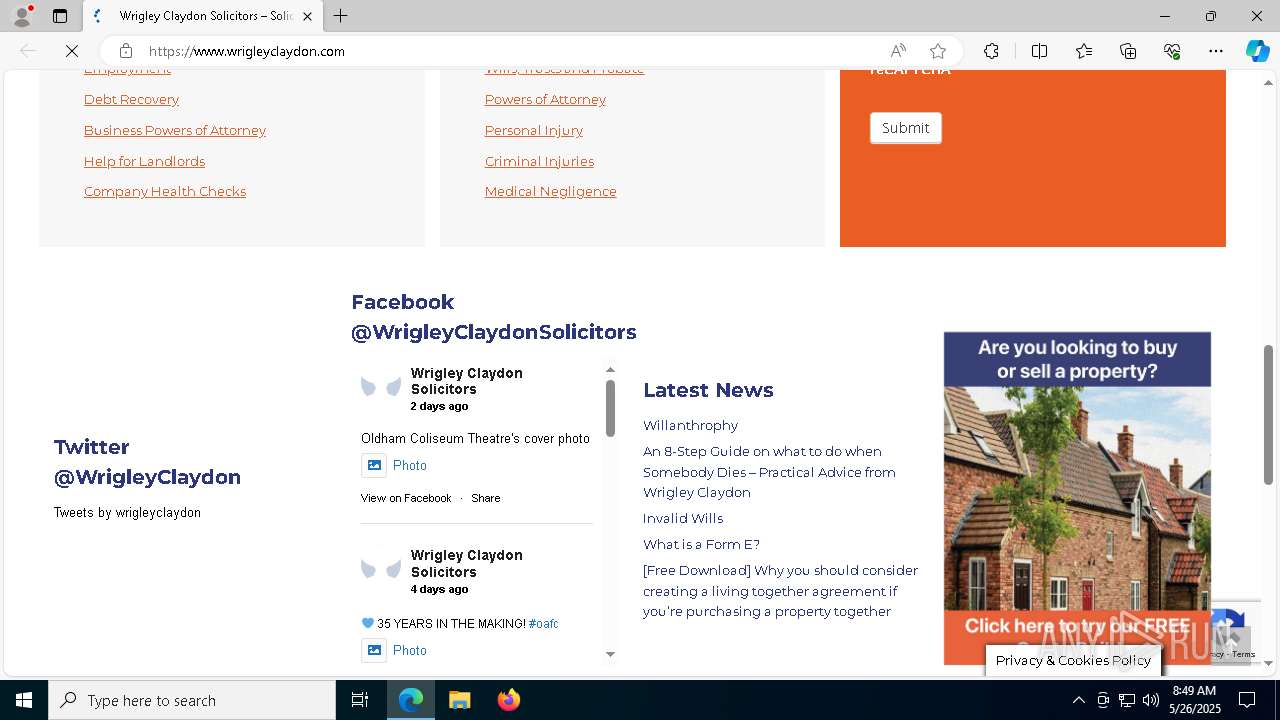Open the Extensions menu
The image size is (1280, 720).
pyautogui.click(x=991, y=51)
